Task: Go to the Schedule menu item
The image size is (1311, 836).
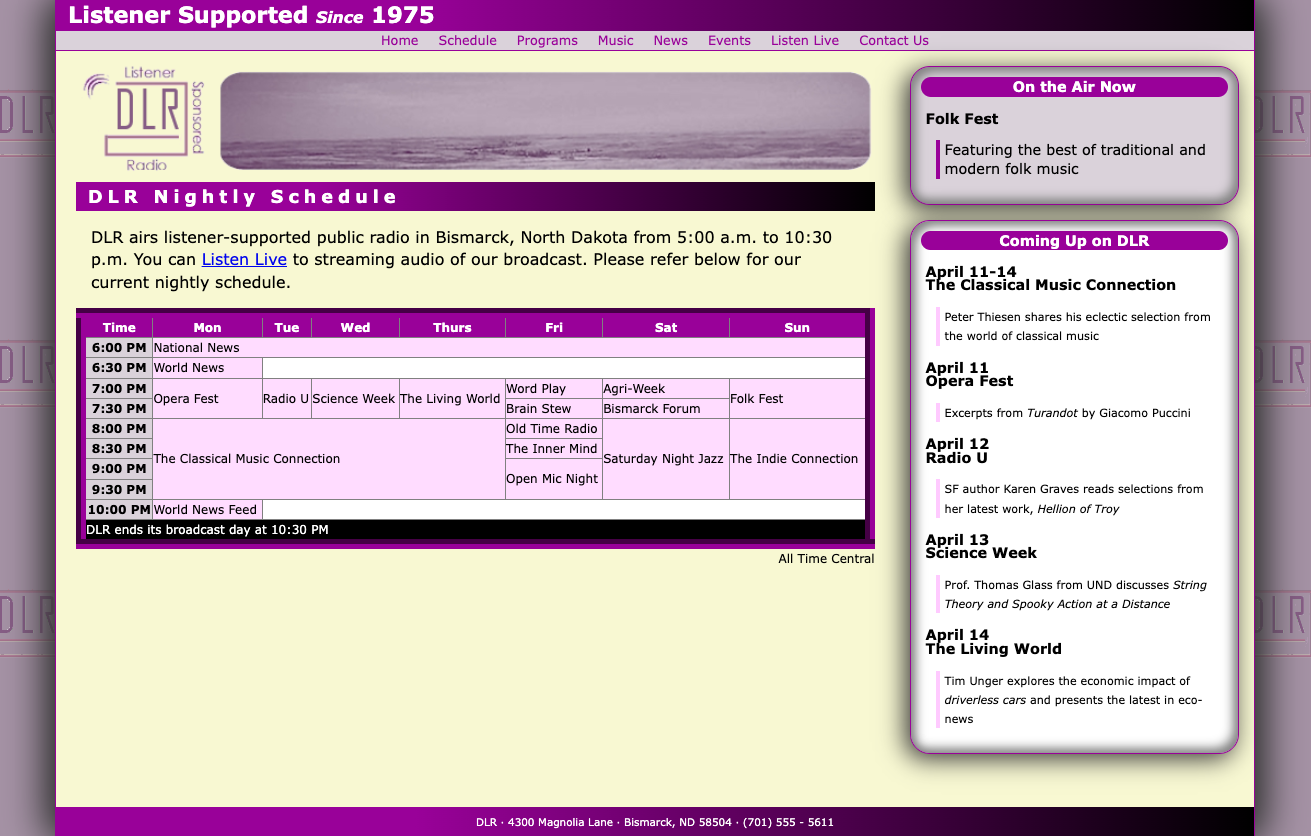Action: (467, 41)
